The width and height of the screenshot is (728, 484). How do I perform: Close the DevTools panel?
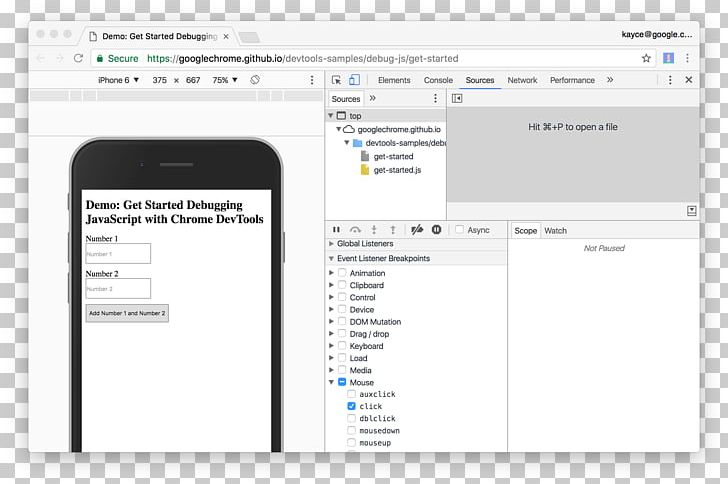(689, 80)
